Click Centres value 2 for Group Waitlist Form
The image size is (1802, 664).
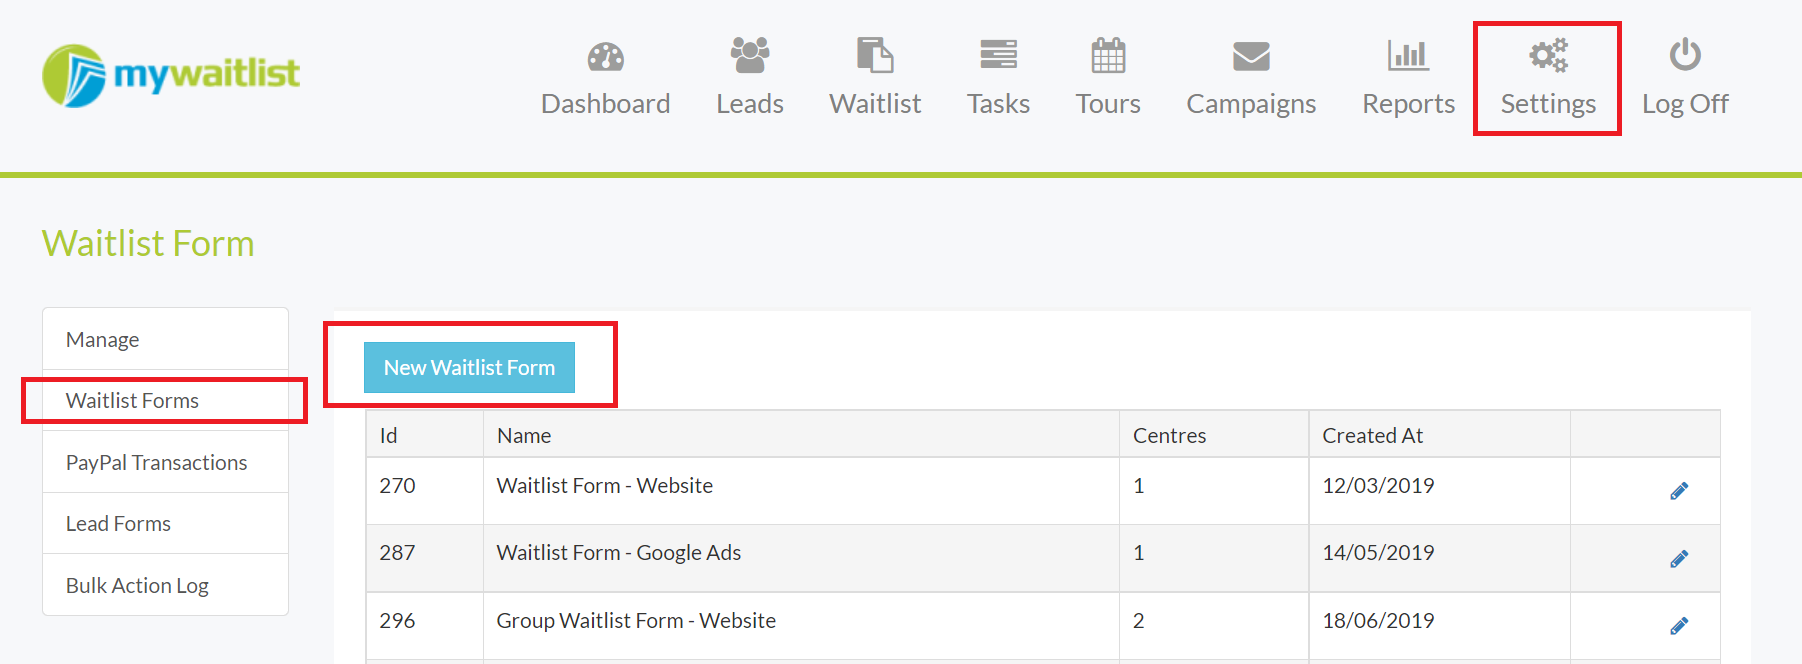pyautogui.click(x=1138, y=621)
